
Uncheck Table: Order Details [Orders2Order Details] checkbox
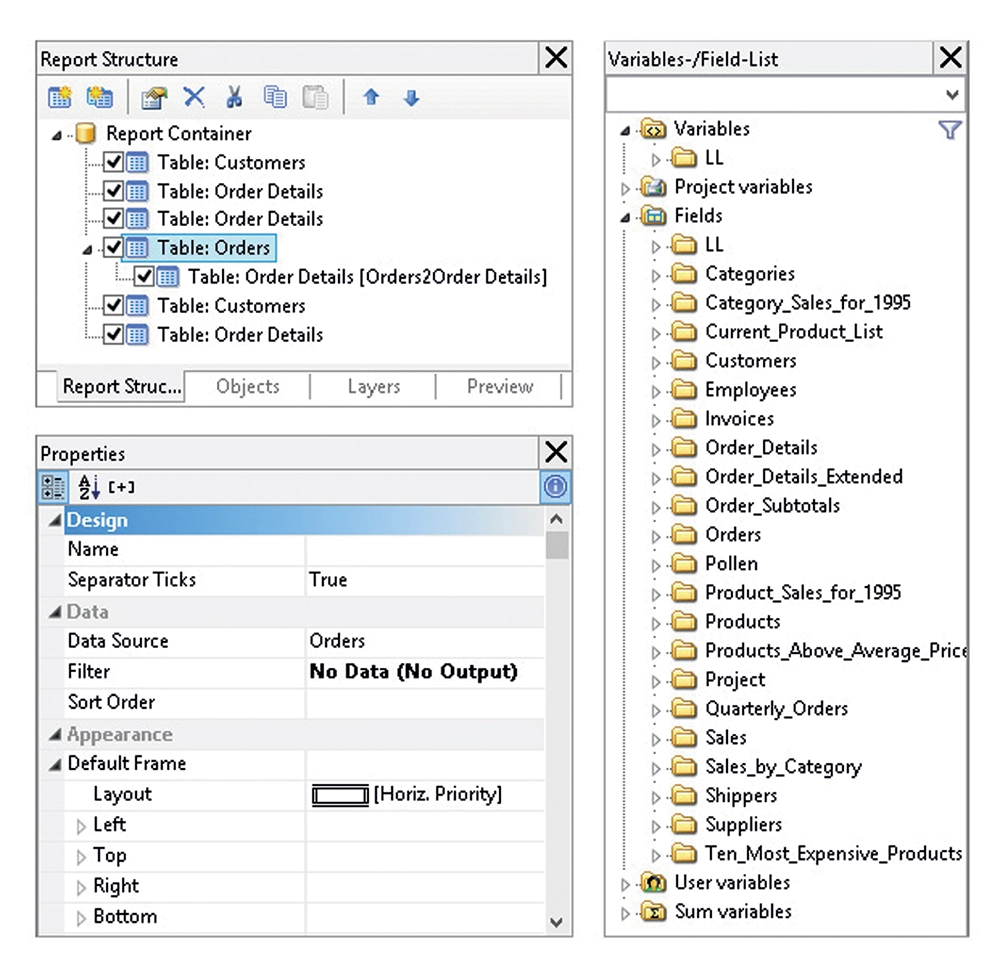pos(144,277)
